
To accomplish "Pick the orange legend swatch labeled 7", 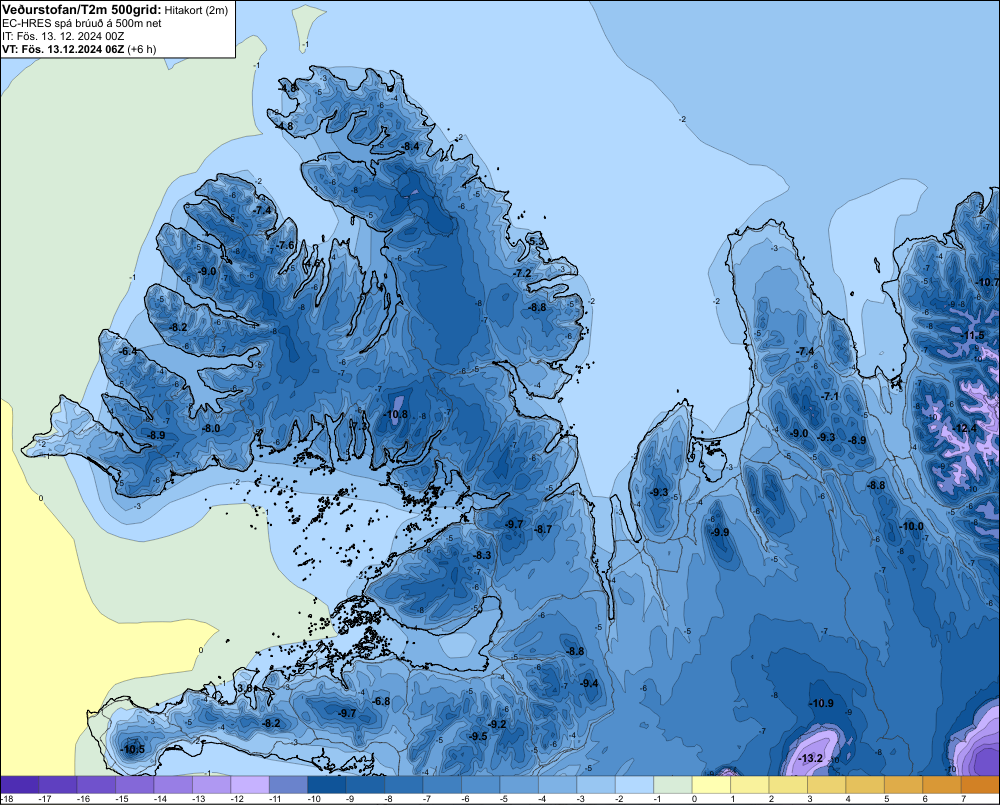I will (x=980, y=785).
